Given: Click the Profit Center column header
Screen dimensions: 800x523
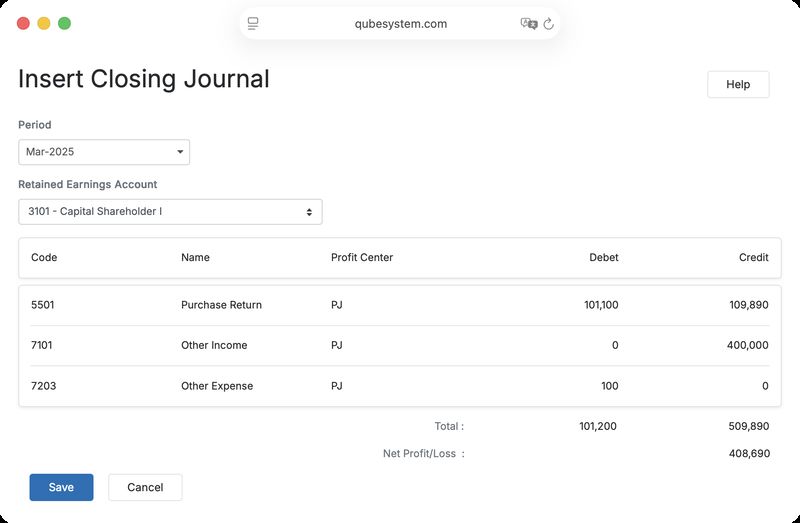Looking at the screenshot, I should 362,257.
